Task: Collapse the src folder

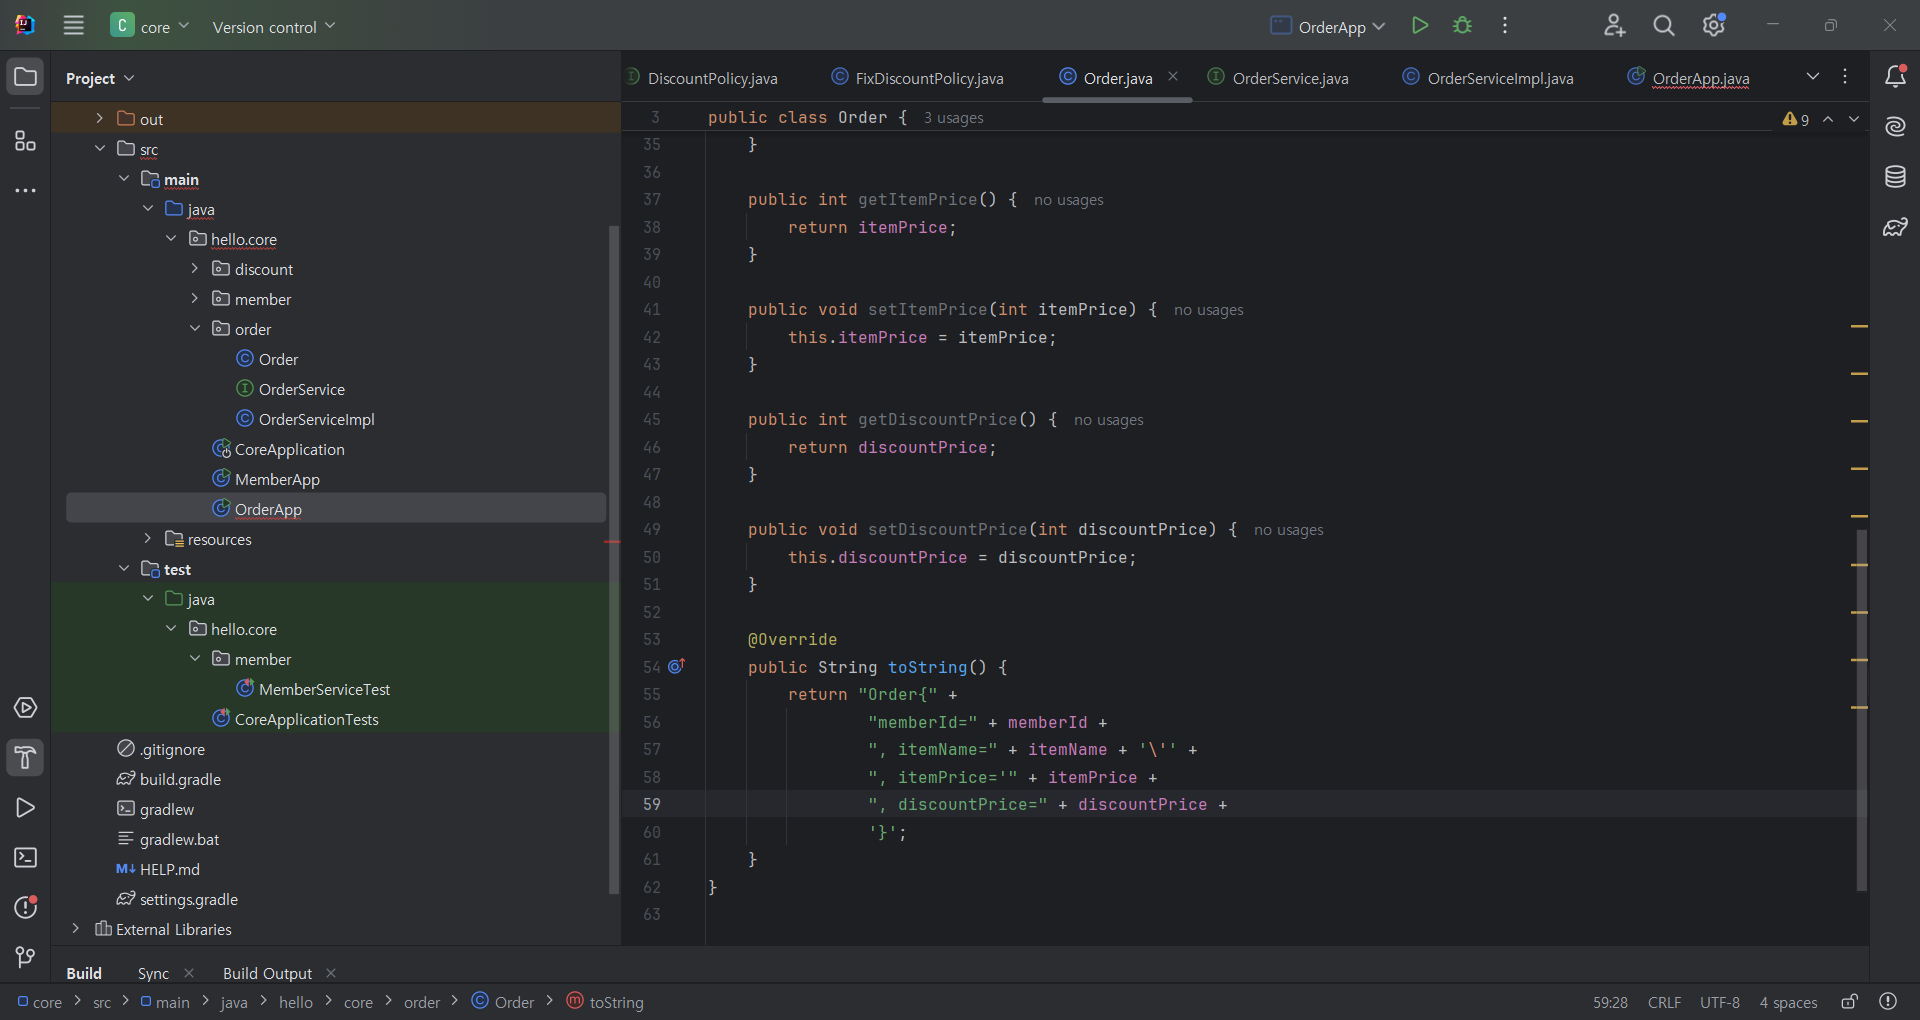Action: 99,148
